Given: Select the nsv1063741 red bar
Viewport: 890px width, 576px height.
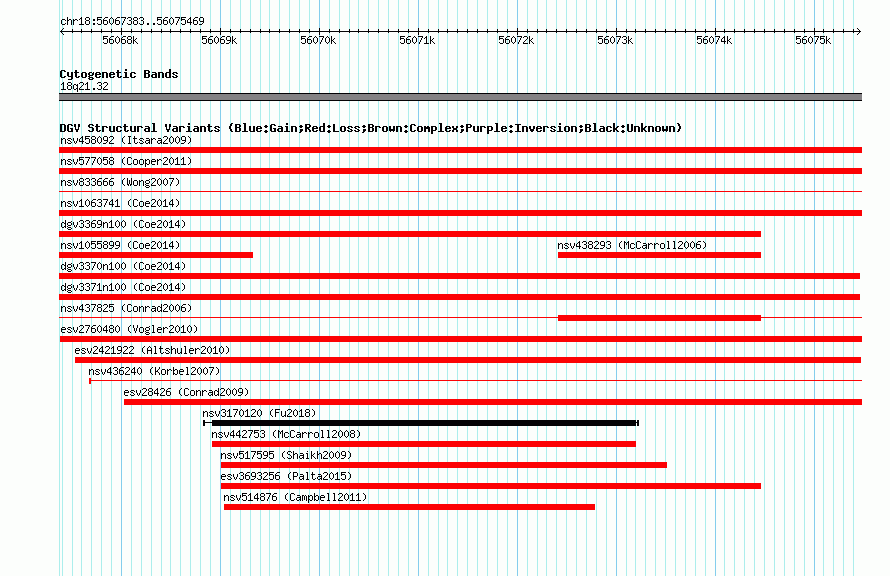Looking at the screenshot, I should [460, 213].
